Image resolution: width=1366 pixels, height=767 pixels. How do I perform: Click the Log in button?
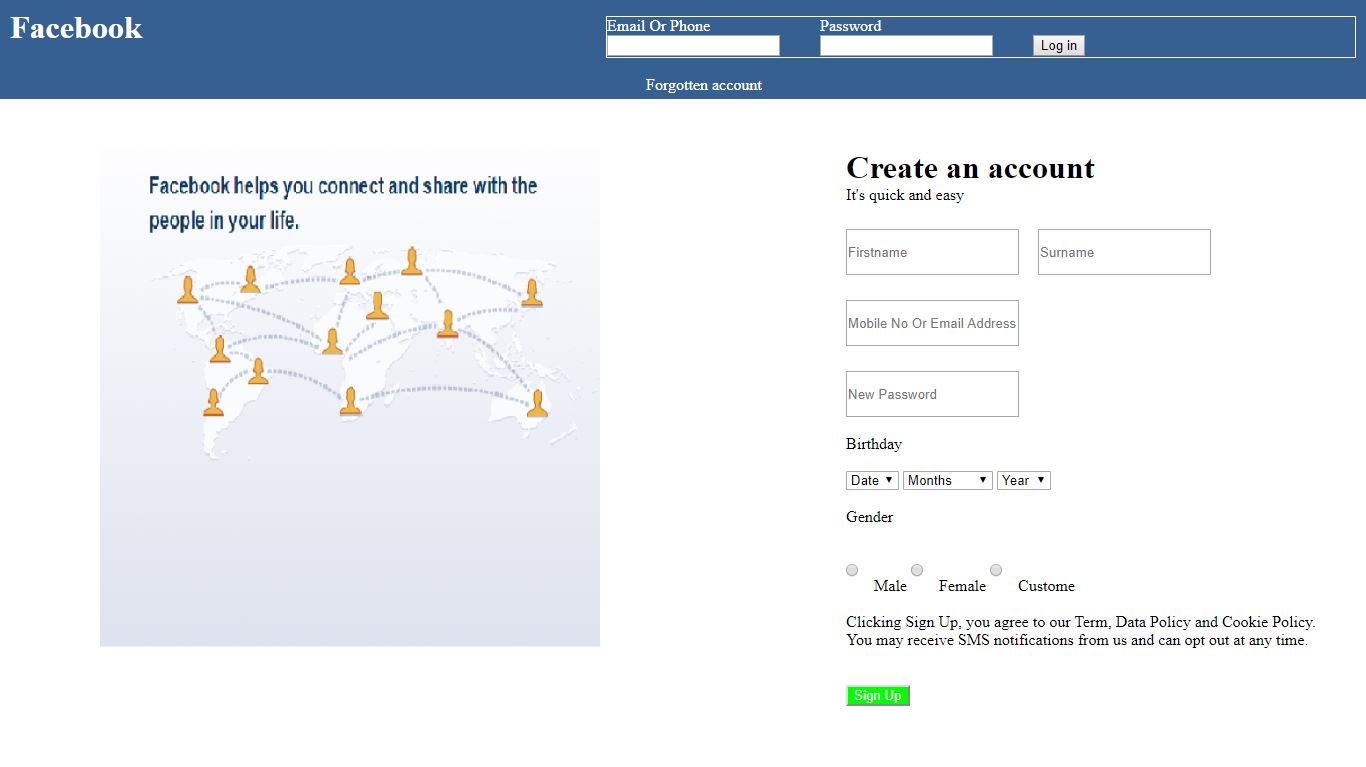tap(1059, 45)
